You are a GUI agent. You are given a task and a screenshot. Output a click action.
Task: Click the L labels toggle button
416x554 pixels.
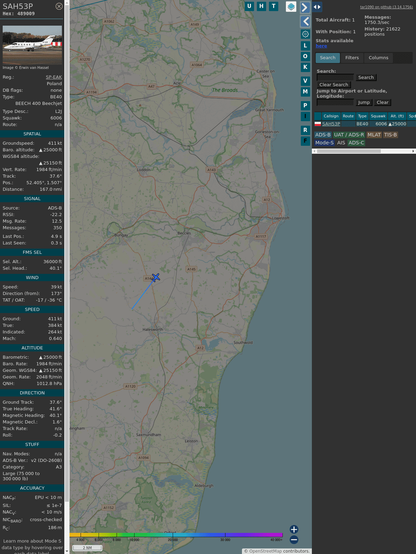[305, 46]
